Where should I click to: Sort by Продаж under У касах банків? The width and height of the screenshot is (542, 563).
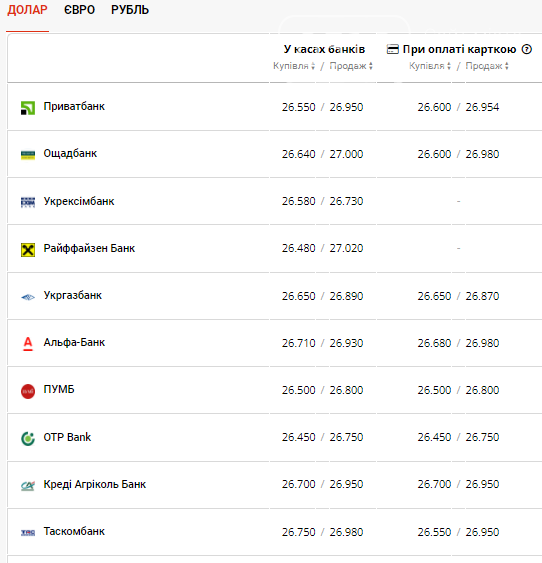pos(351,66)
